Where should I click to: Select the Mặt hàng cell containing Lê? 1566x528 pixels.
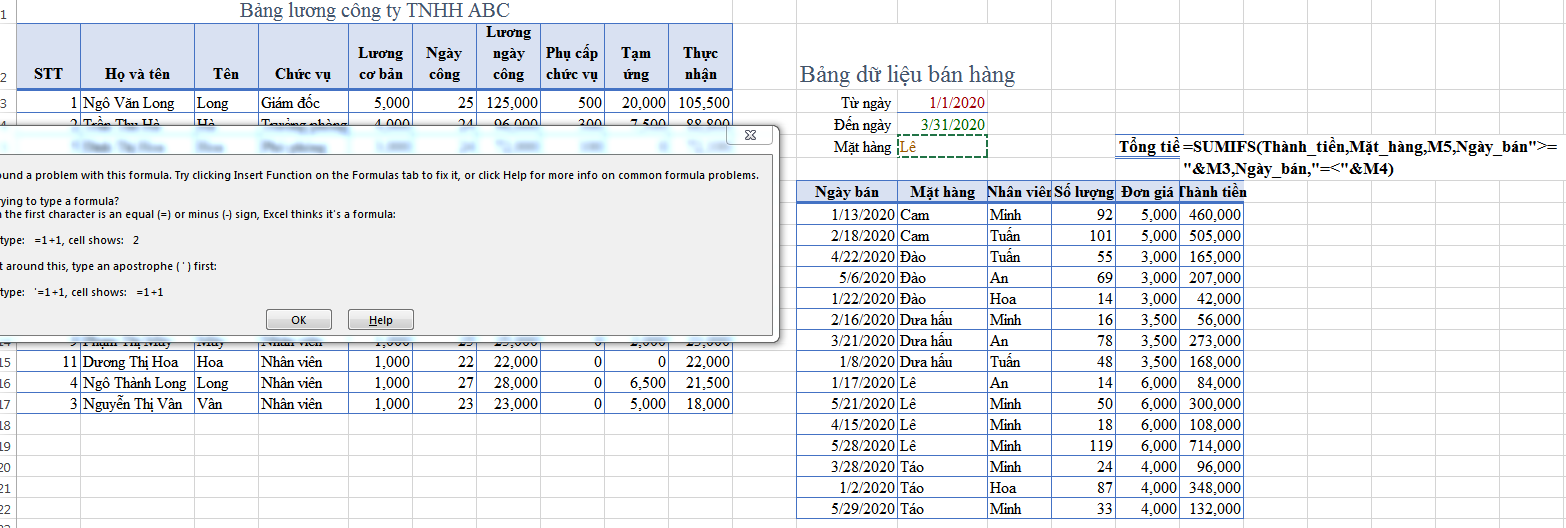pos(942,147)
